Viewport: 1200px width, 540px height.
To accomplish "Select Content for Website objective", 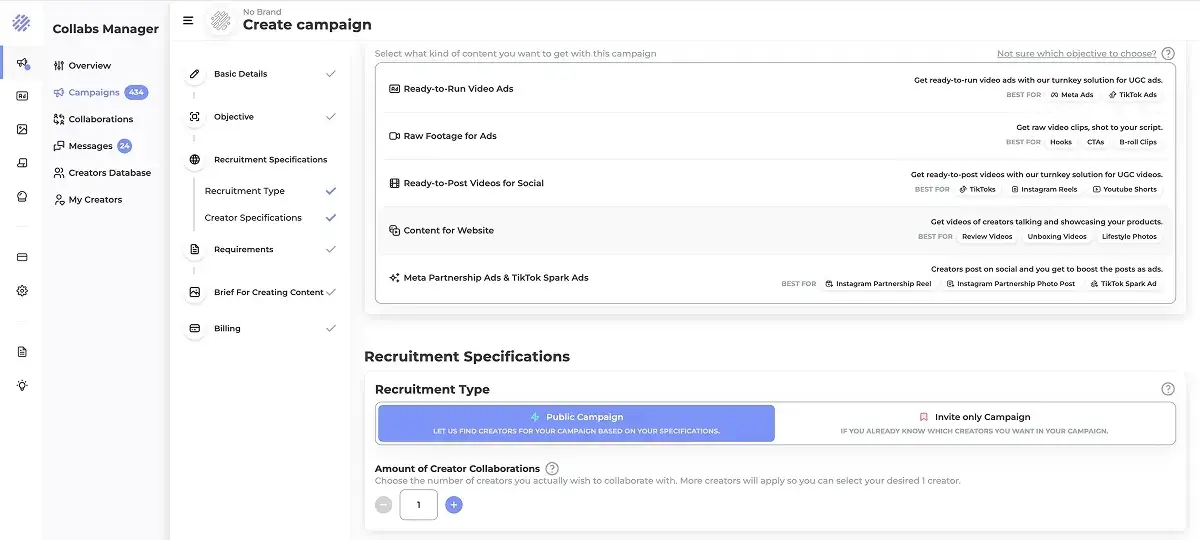I will (775, 230).
